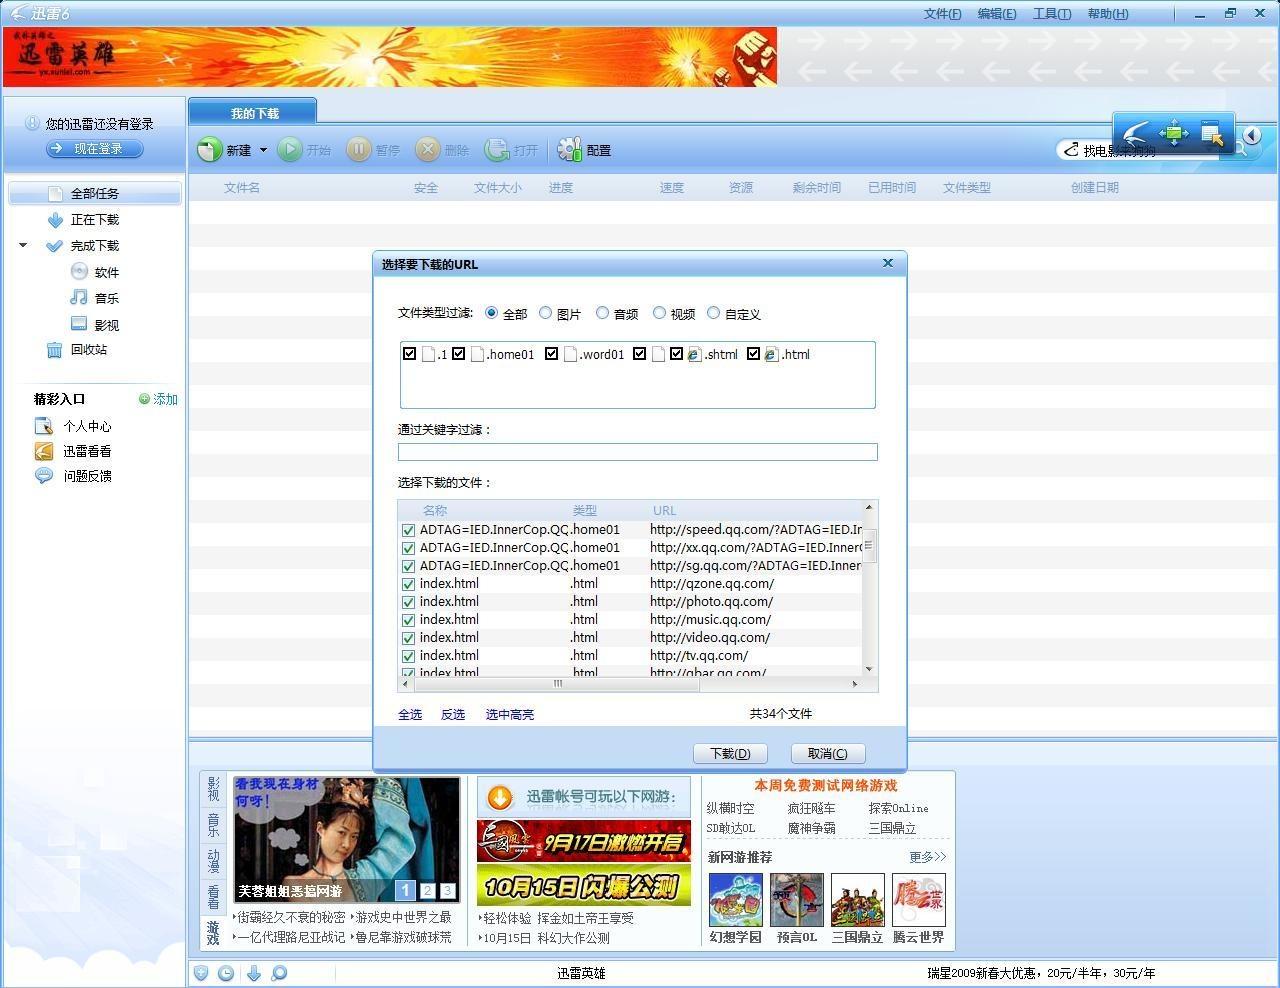Open the 文件(F) menu

click(941, 14)
